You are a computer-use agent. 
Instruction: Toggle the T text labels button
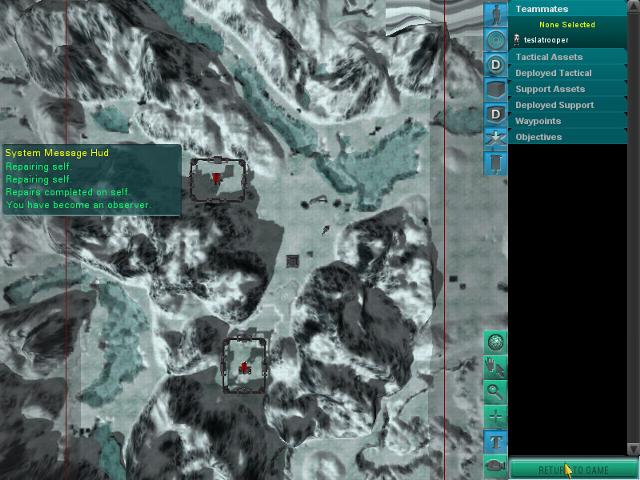[x=496, y=441]
